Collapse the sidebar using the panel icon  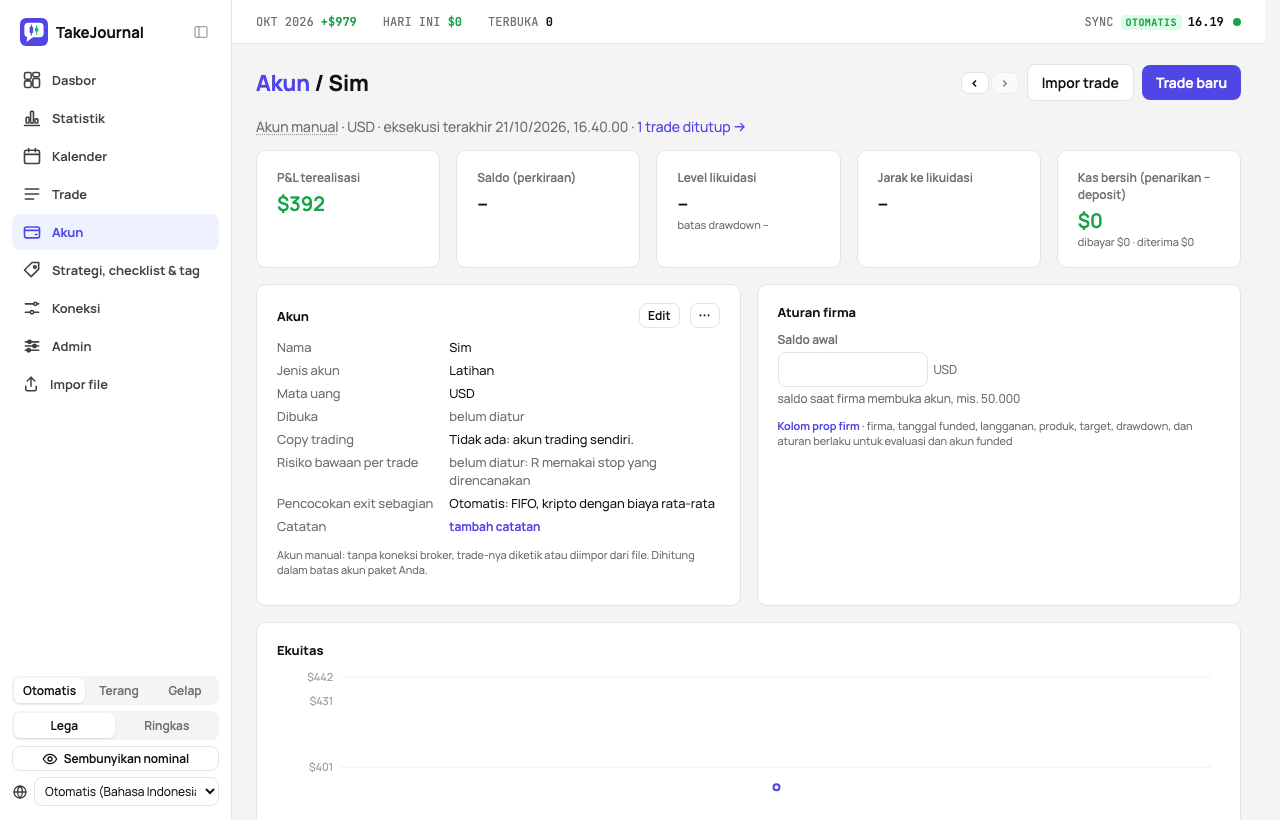click(201, 32)
